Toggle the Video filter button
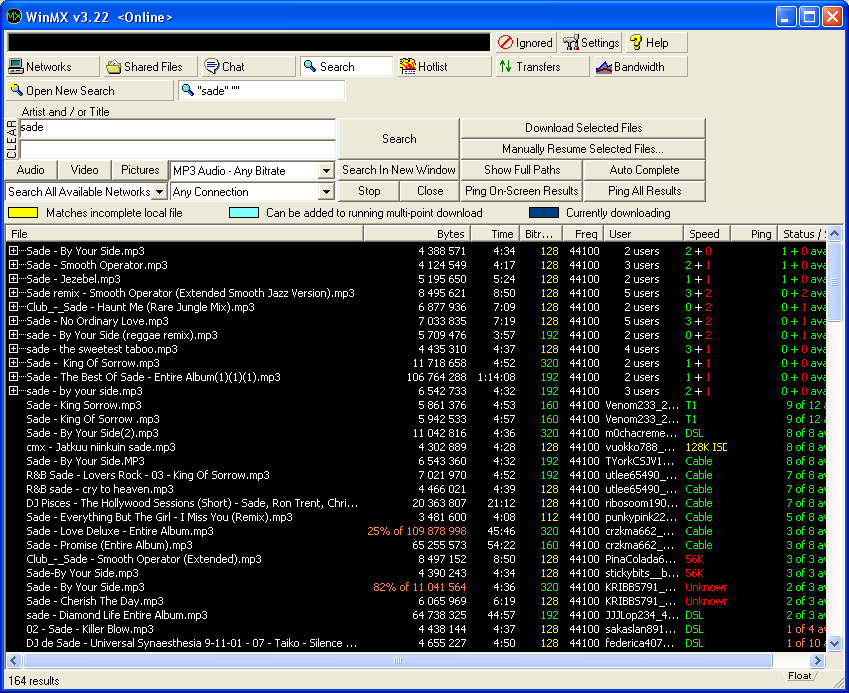 point(85,170)
